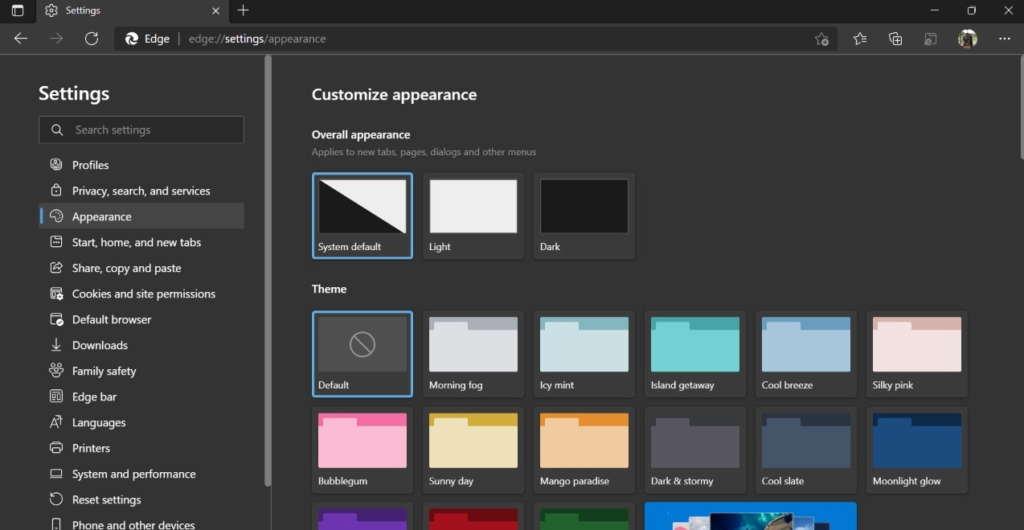The image size is (1024, 530).
Task: Select the System default appearance option
Action: point(362,215)
